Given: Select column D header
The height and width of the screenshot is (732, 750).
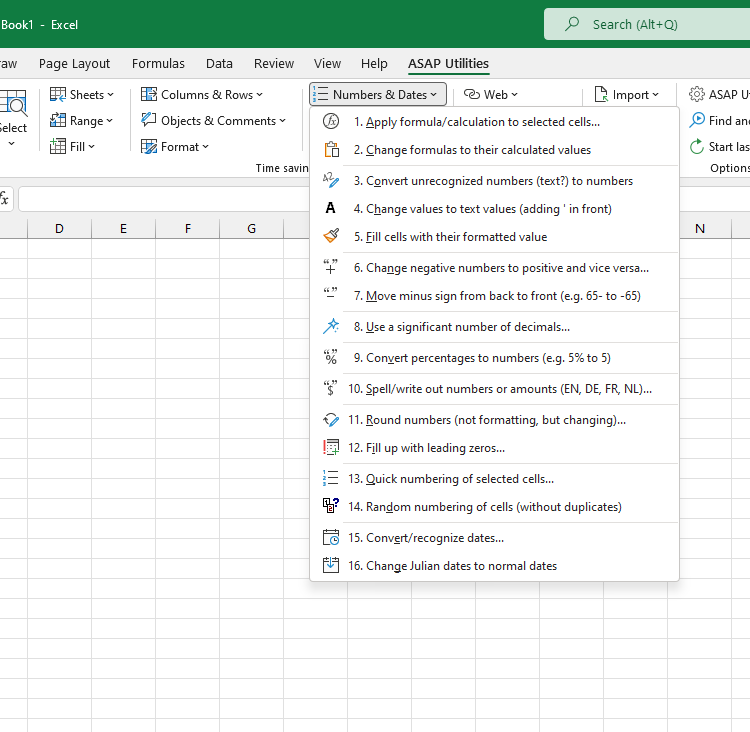Looking at the screenshot, I should coord(59,228).
